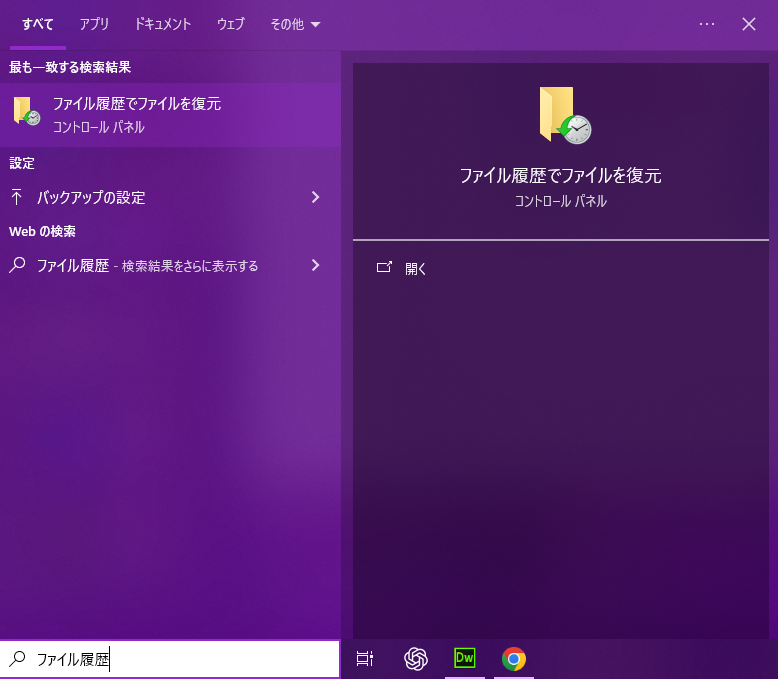Open the ファイル履歴でファイルを復元 best match result
Screen dimensions: 778x679
(170, 115)
